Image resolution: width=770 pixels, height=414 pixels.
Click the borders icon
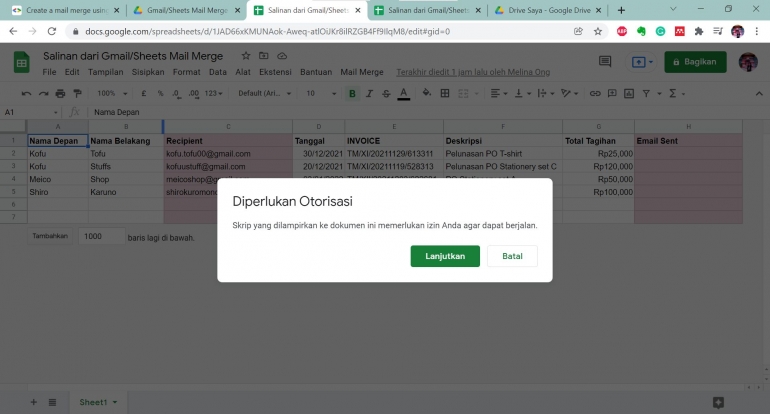click(x=445, y=93)
